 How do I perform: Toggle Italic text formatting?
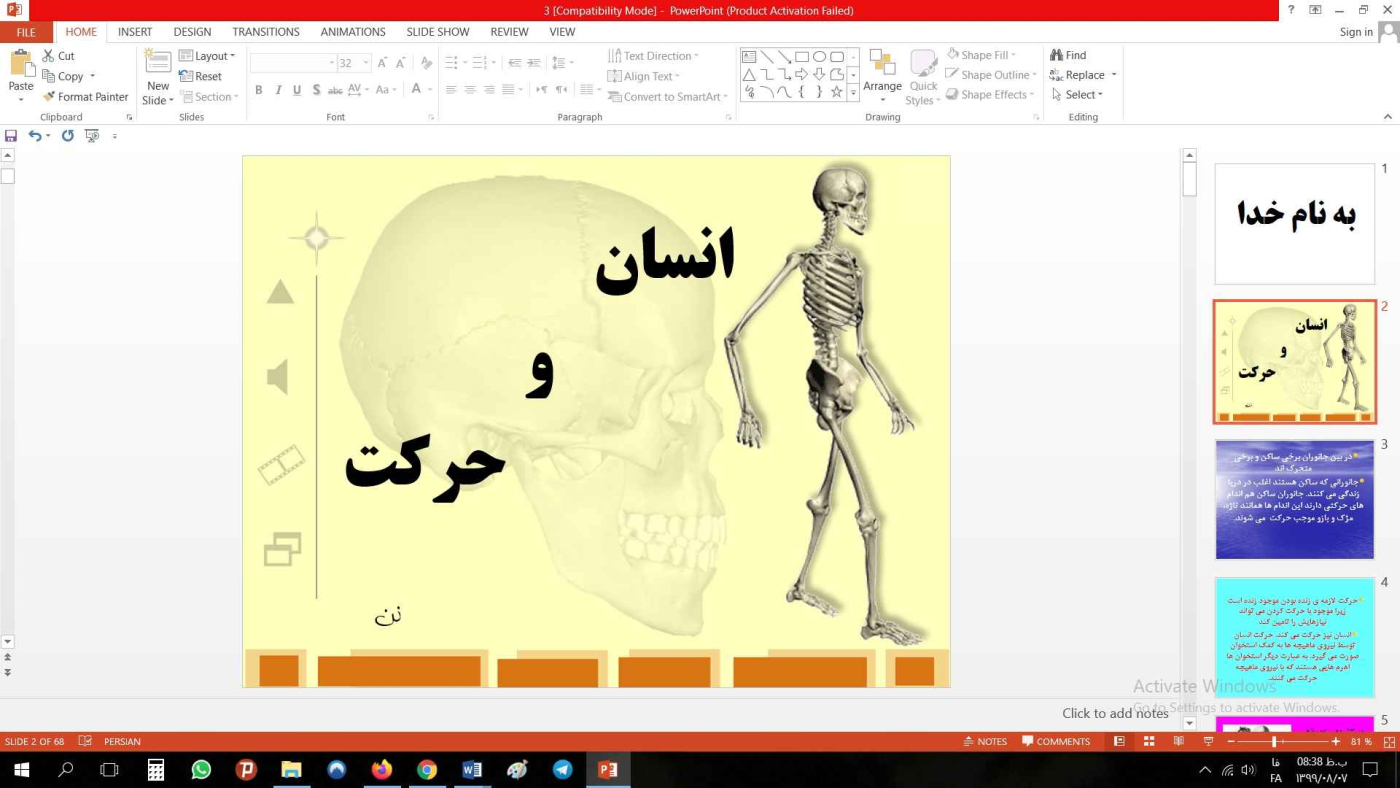tap(278, 90)
